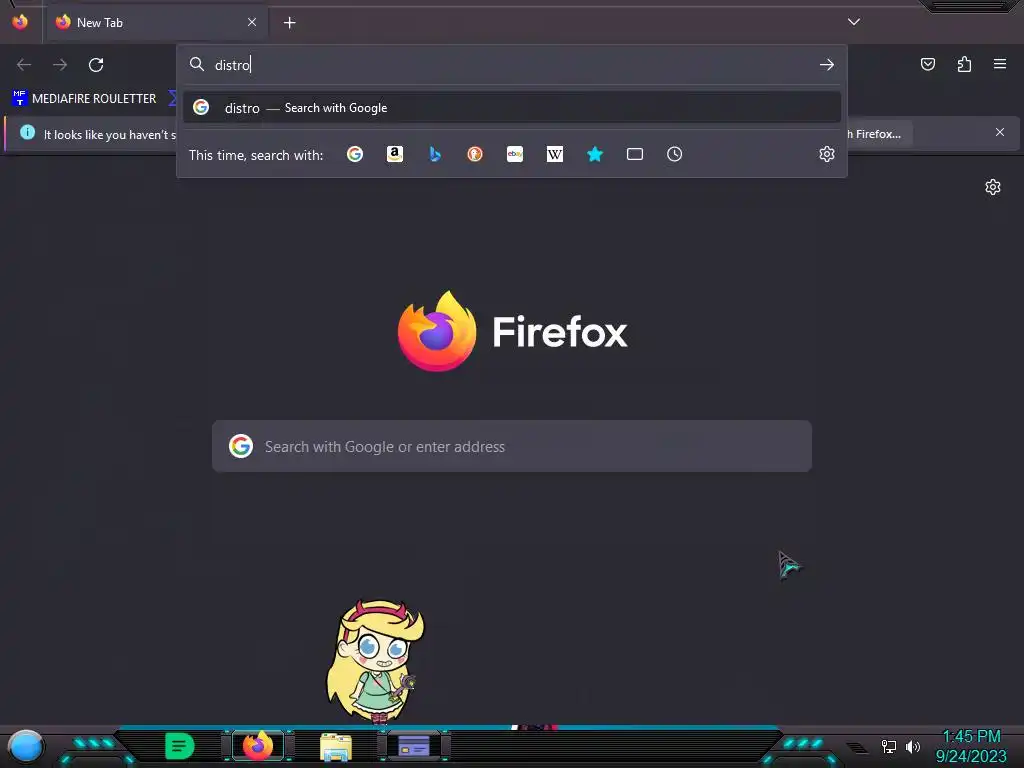Personalize new tab via gear icon
The image size is (1024, 768).
tap(993, 187)
